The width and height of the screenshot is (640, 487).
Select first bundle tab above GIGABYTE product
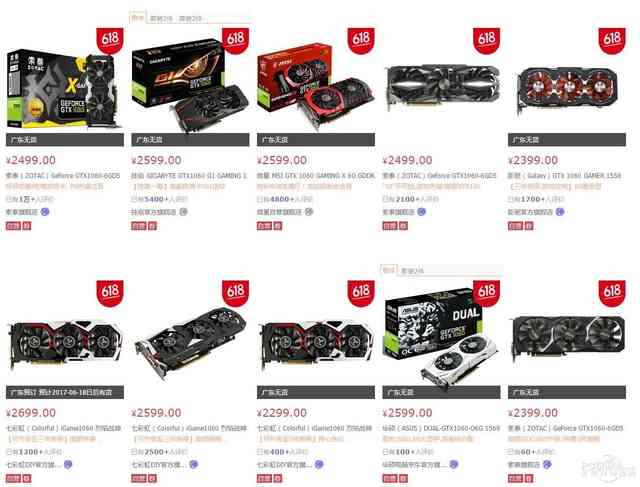(138, 18)
